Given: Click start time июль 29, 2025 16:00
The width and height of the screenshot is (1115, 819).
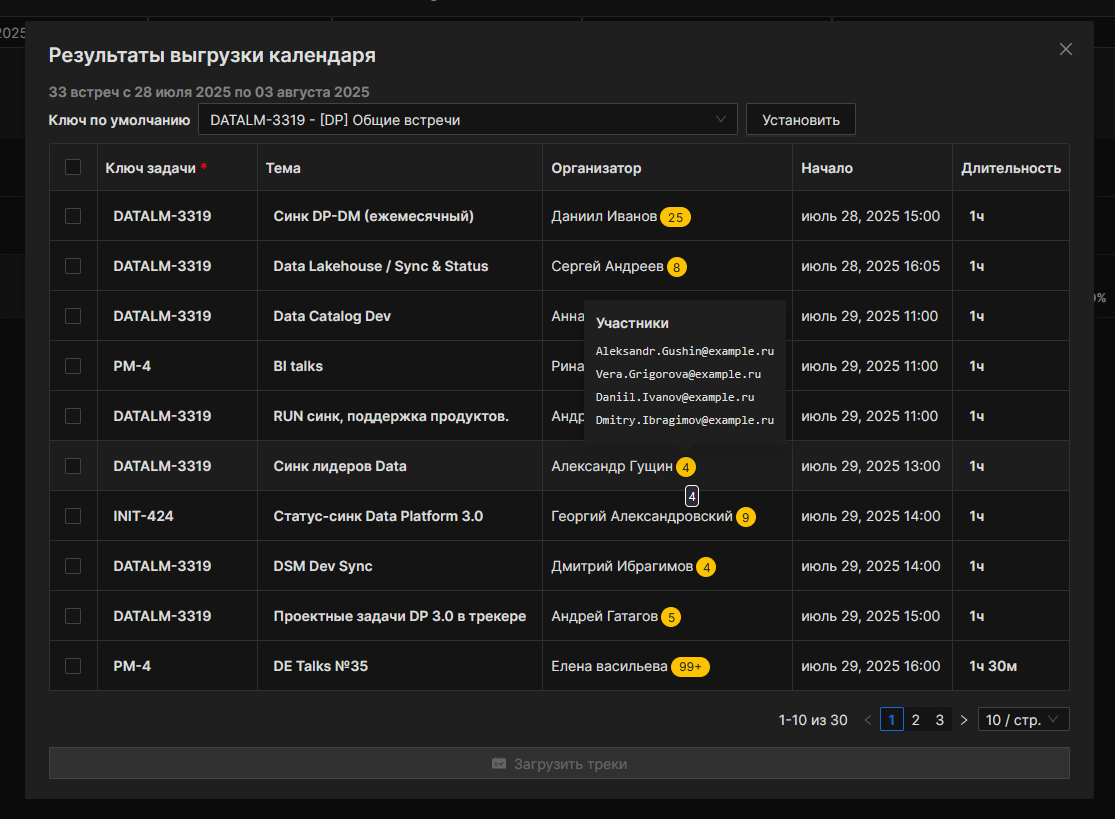Looking at the screenshot, I should pyautogui.click(x=870, y=666).
